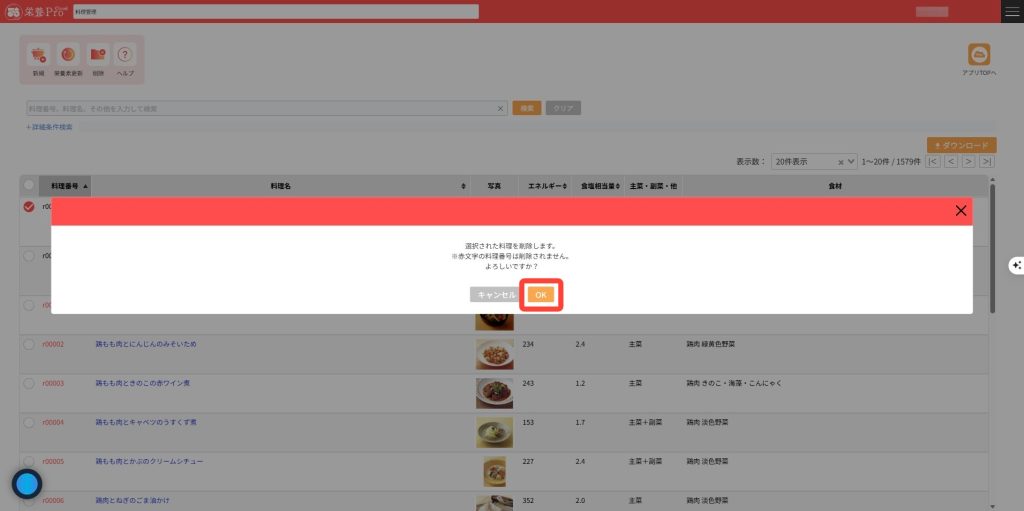Expand the 詳細条件検索 advanced search section
The height and width of the screenshot is (511, 1024).
coord(49,127)
